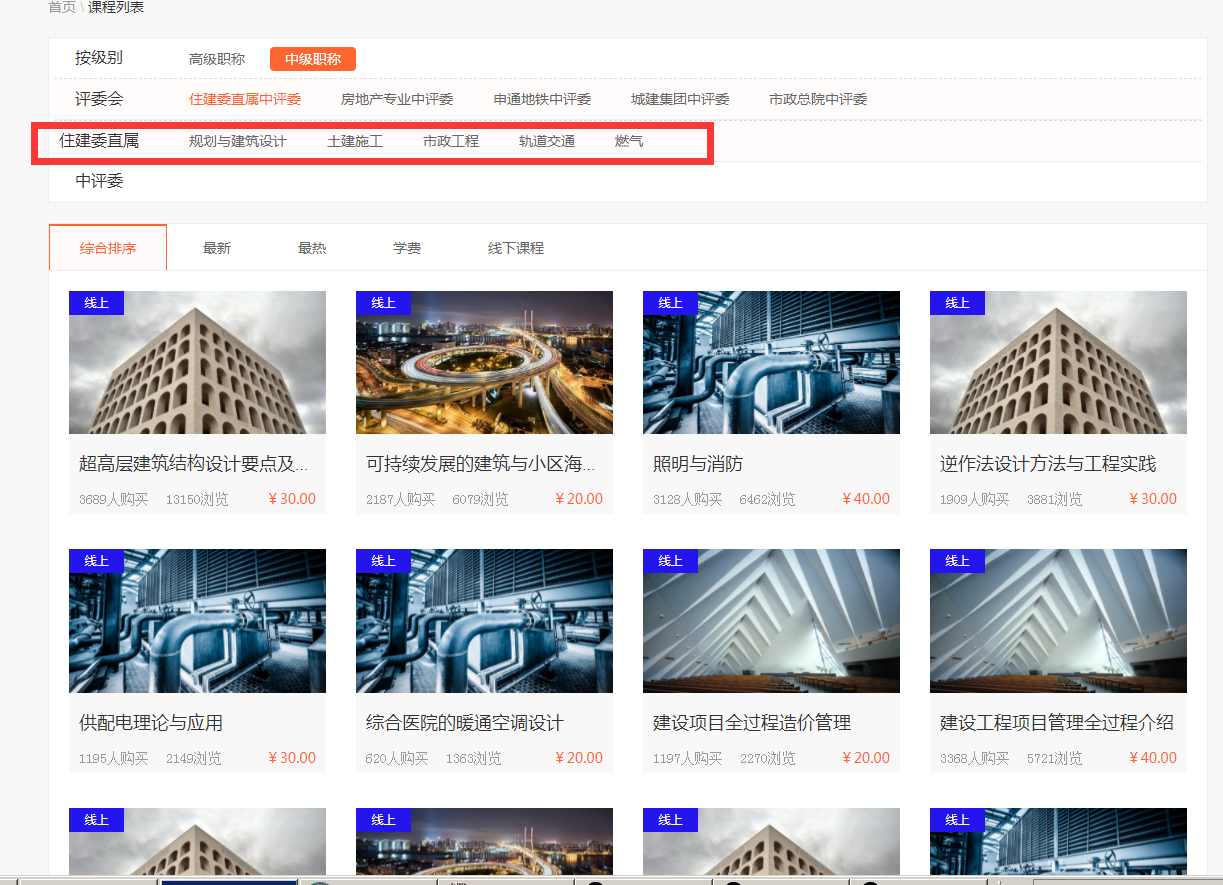The image size is (1223, 885).
Task: Click course title 综合医院的暖通空调设计
Action: (x=465, y=723)
